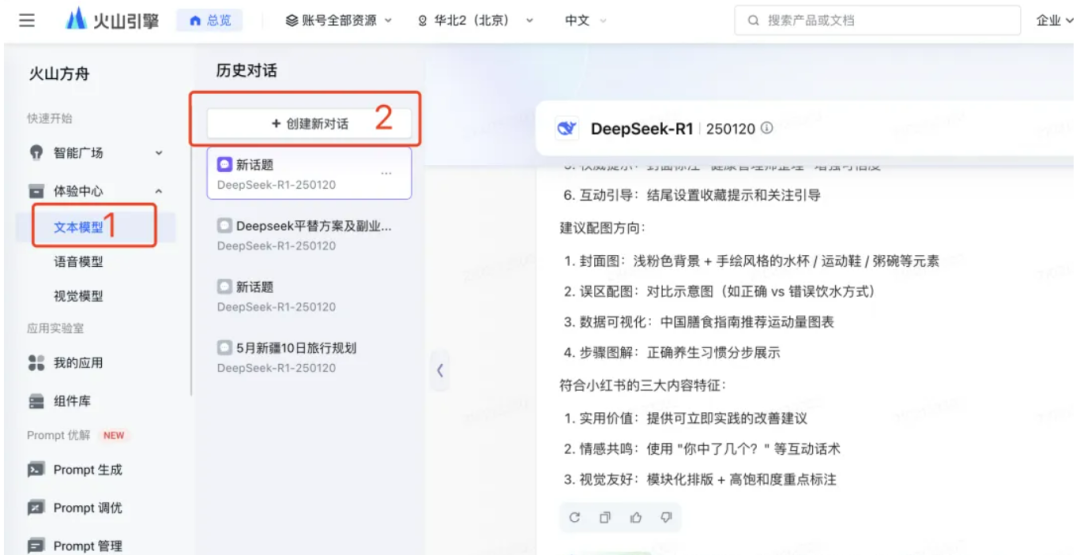Dislike the response with thumbs-down
Screen dimensions: 1080x555
pos(665,517)
